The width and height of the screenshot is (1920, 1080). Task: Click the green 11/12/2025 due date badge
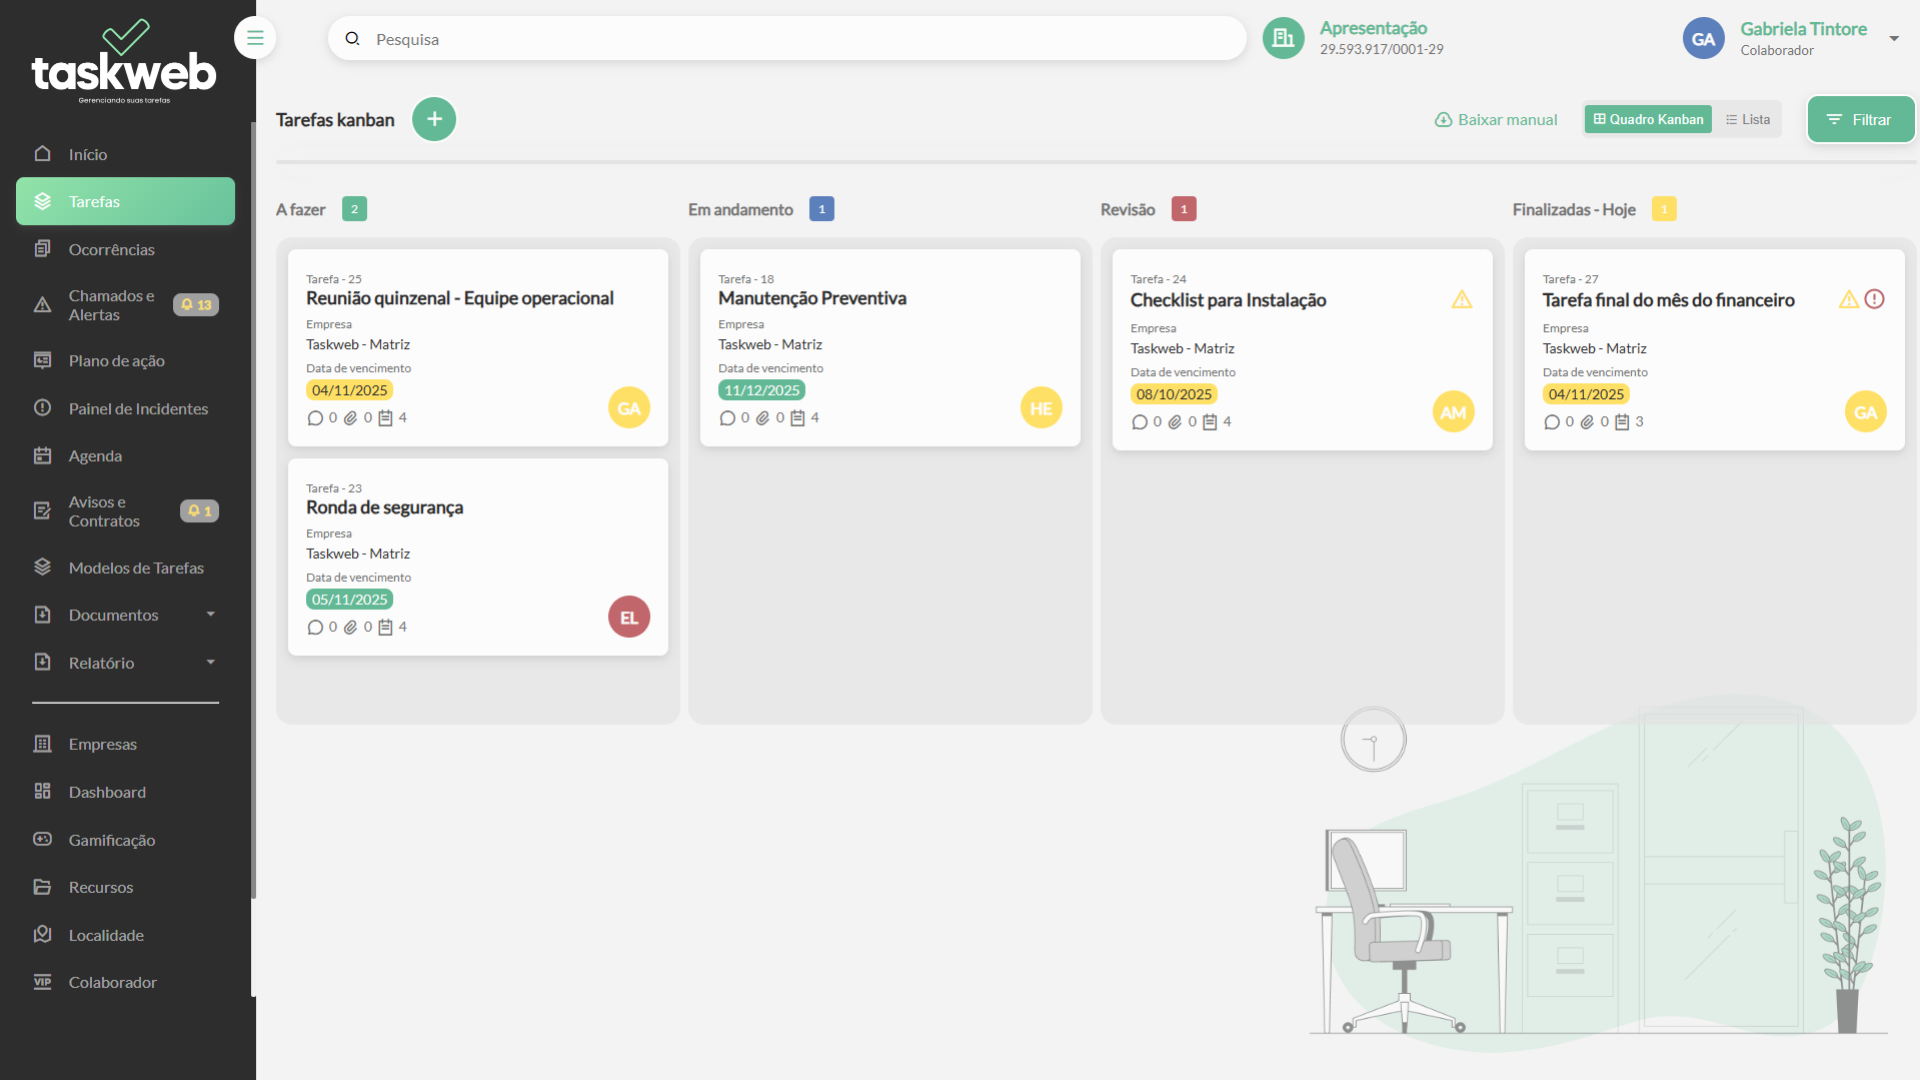pyautogui.click(x=762, y=390)
